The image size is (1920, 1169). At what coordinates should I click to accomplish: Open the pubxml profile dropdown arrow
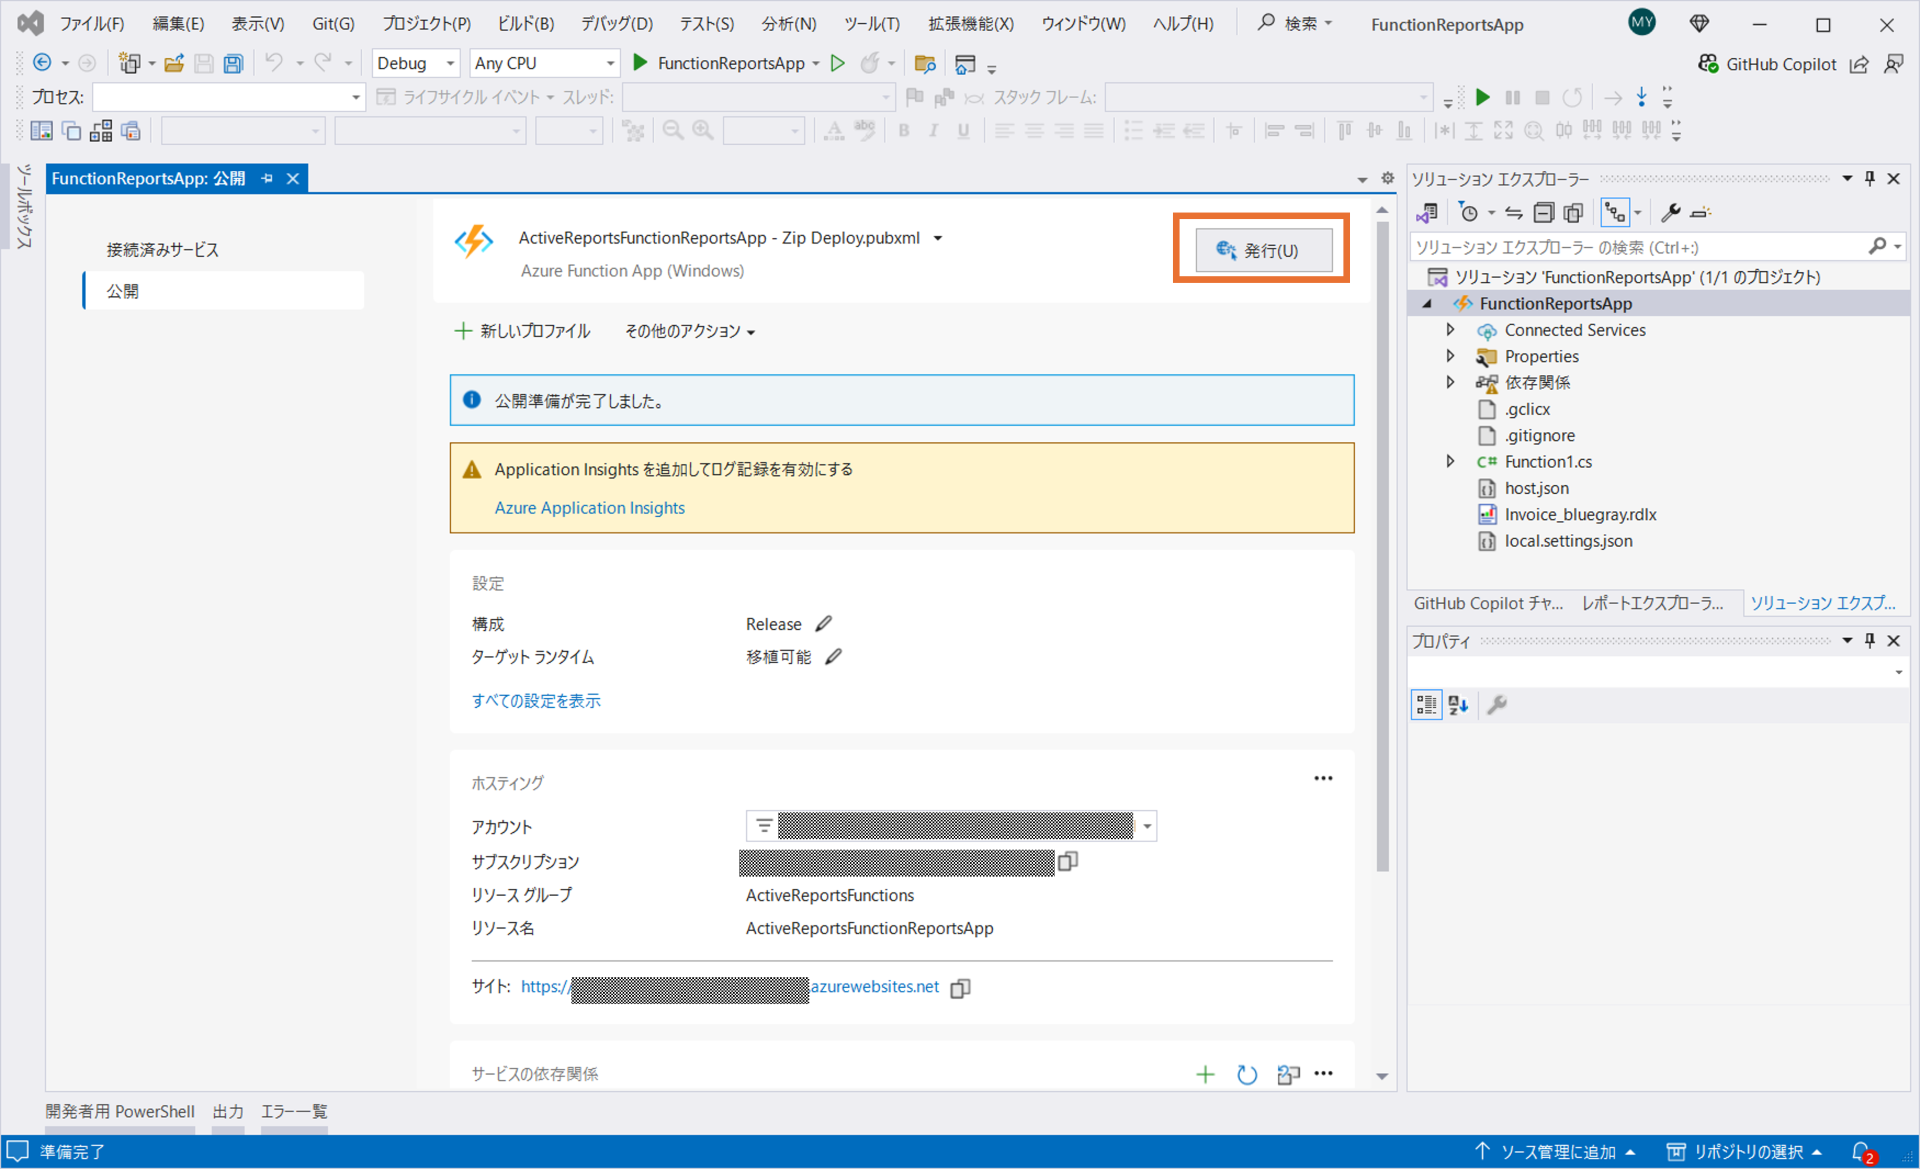[x=938, y=238]
